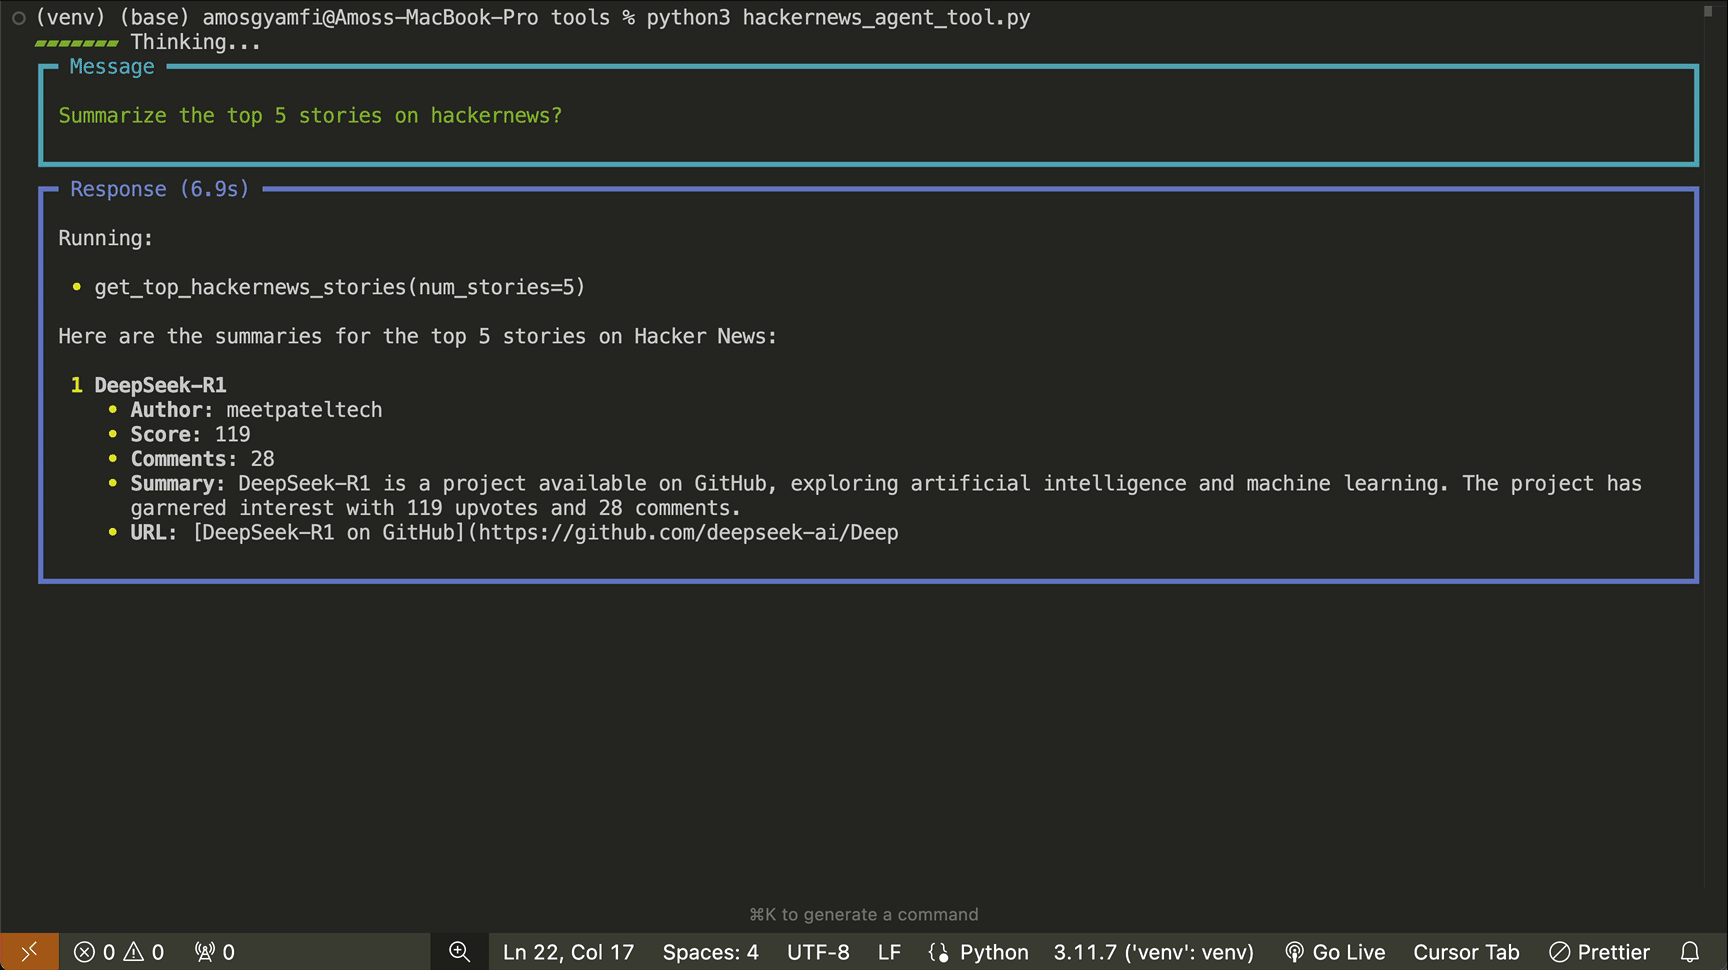The height and width of the screenshot is (970, 1728).
Task: Click the 'Comments: 28' line
Action: point(202,459)
